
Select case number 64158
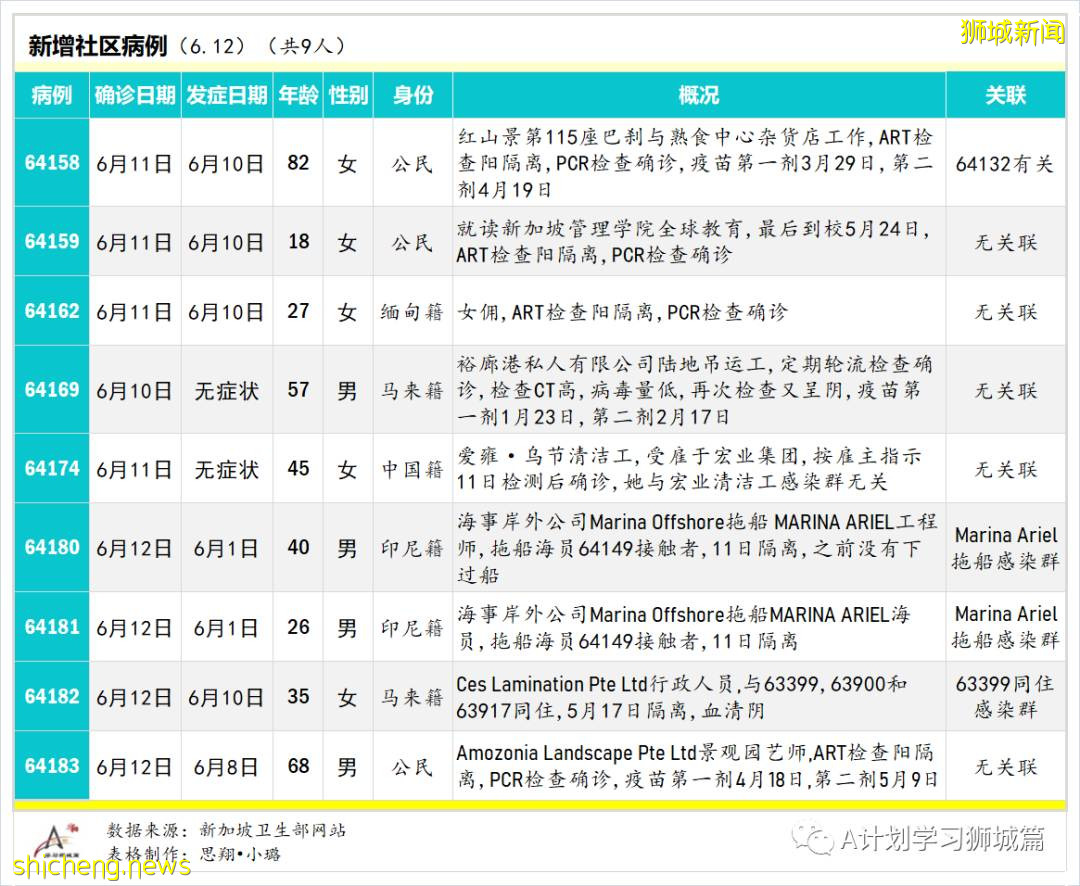tap(51, 162)
